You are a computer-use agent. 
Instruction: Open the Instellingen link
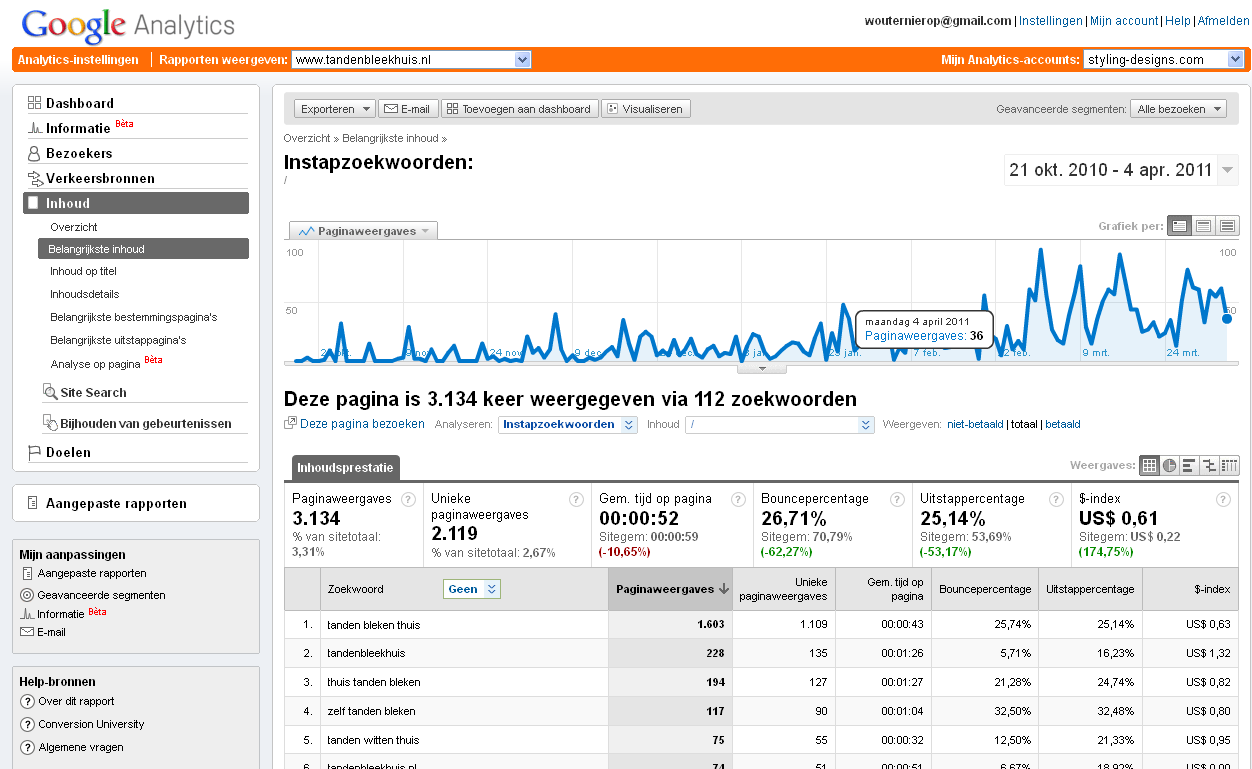point(1050,20)
